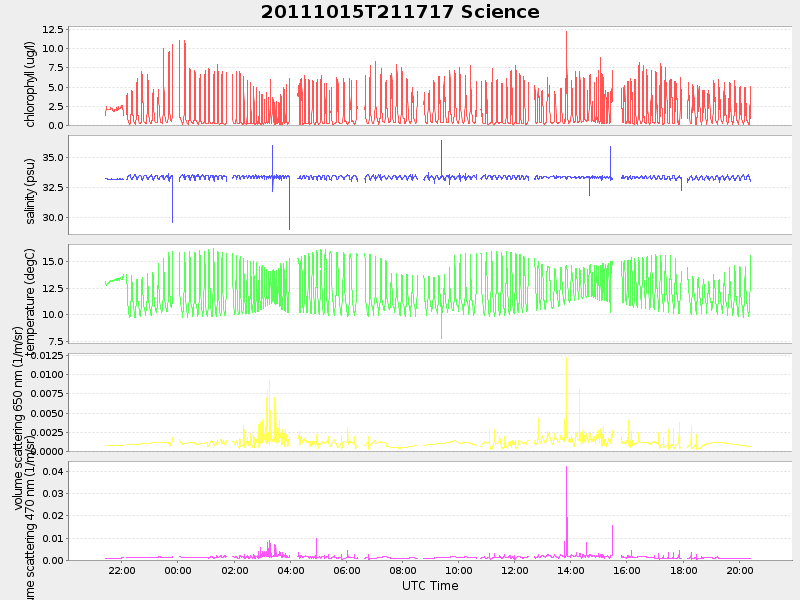
Task: Click the blue salinity downward spike near 04:00
Action: (289, 204)
